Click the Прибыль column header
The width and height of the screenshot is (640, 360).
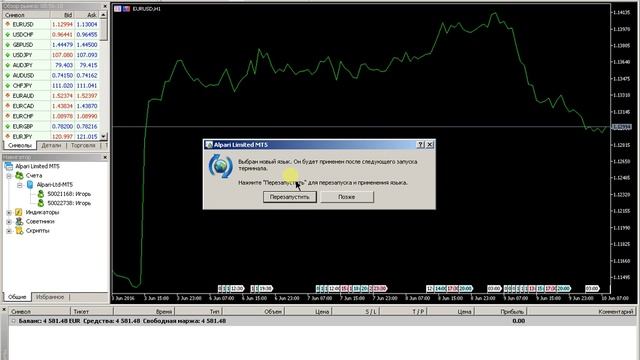(500, 311)
